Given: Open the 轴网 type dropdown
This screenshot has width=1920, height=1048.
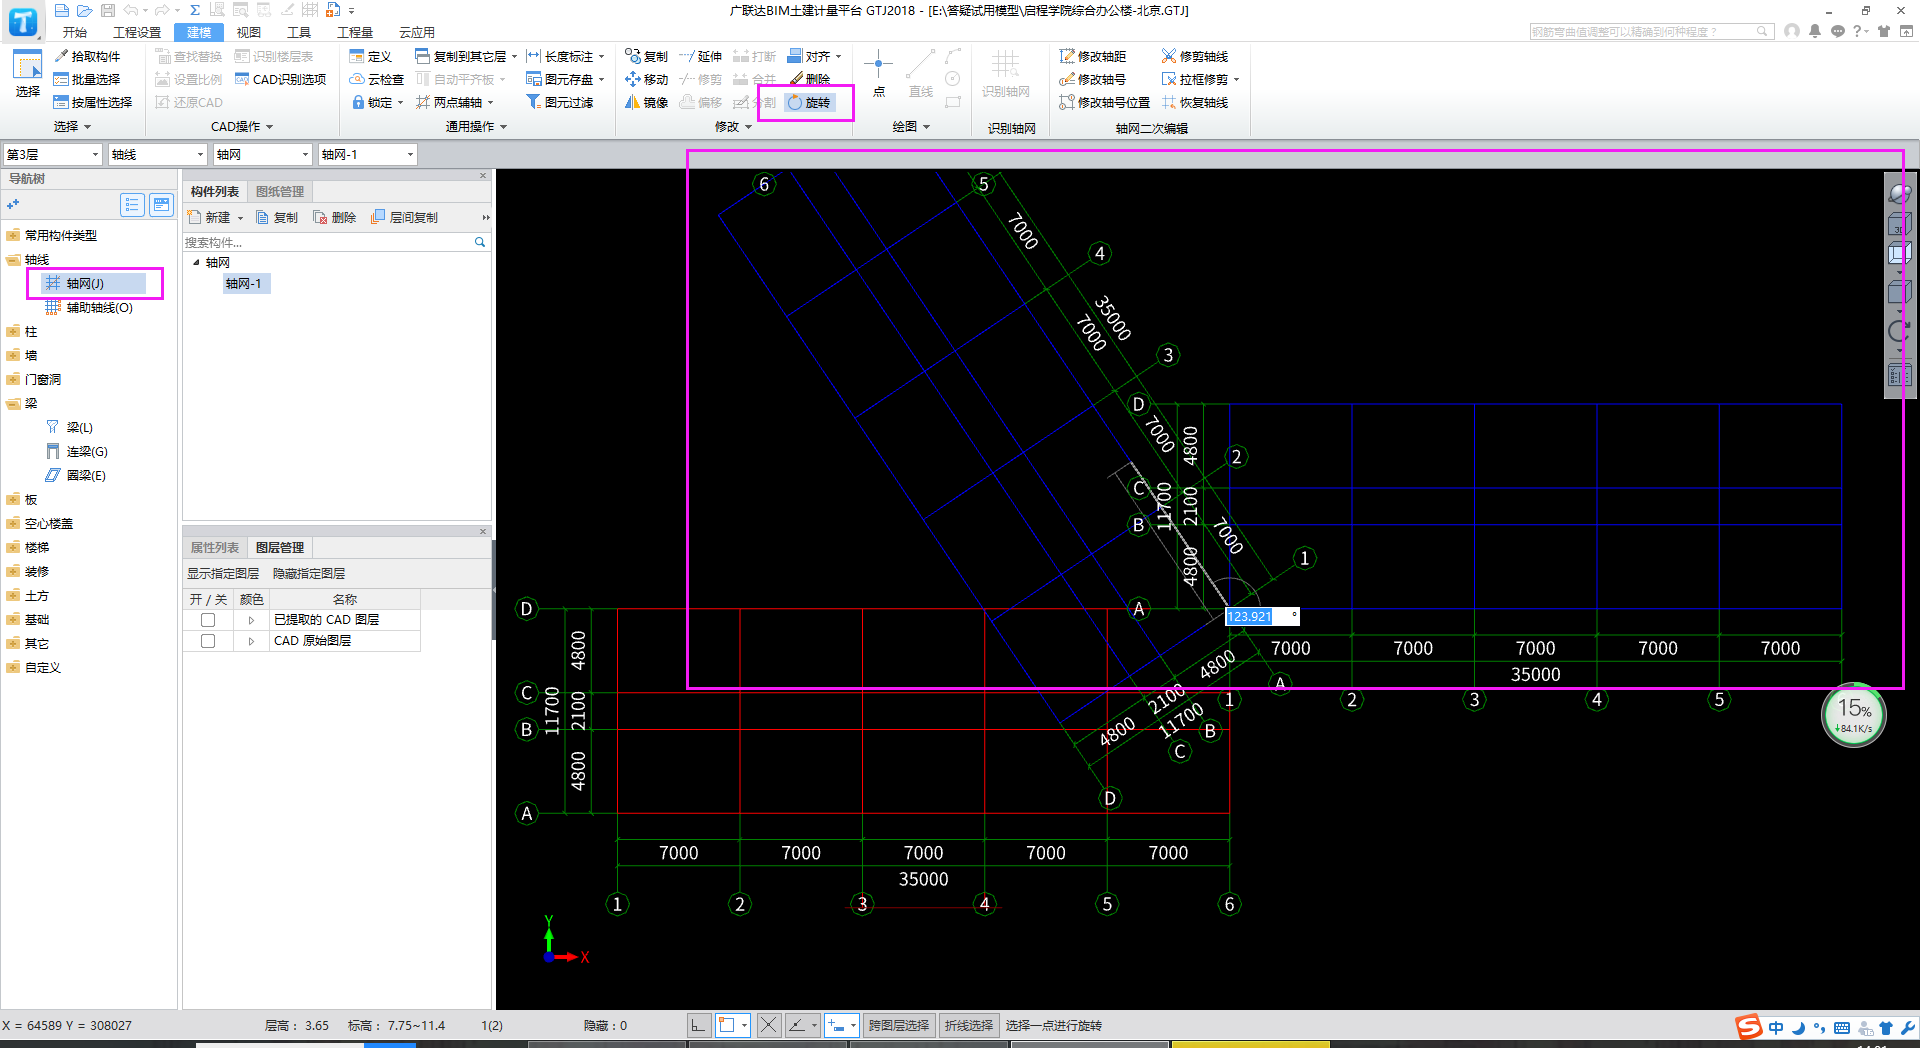Looking at the screenshot, I should (263, 154).
